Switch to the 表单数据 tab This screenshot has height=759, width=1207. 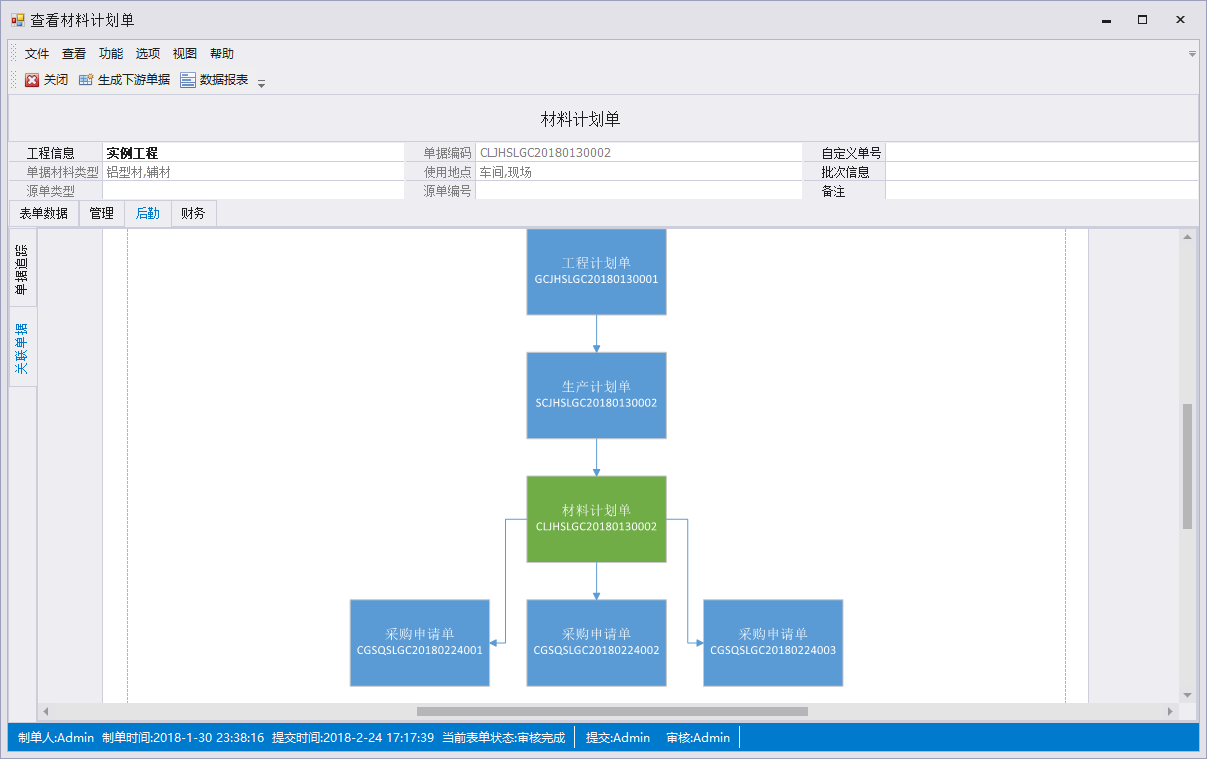(44, 213)
